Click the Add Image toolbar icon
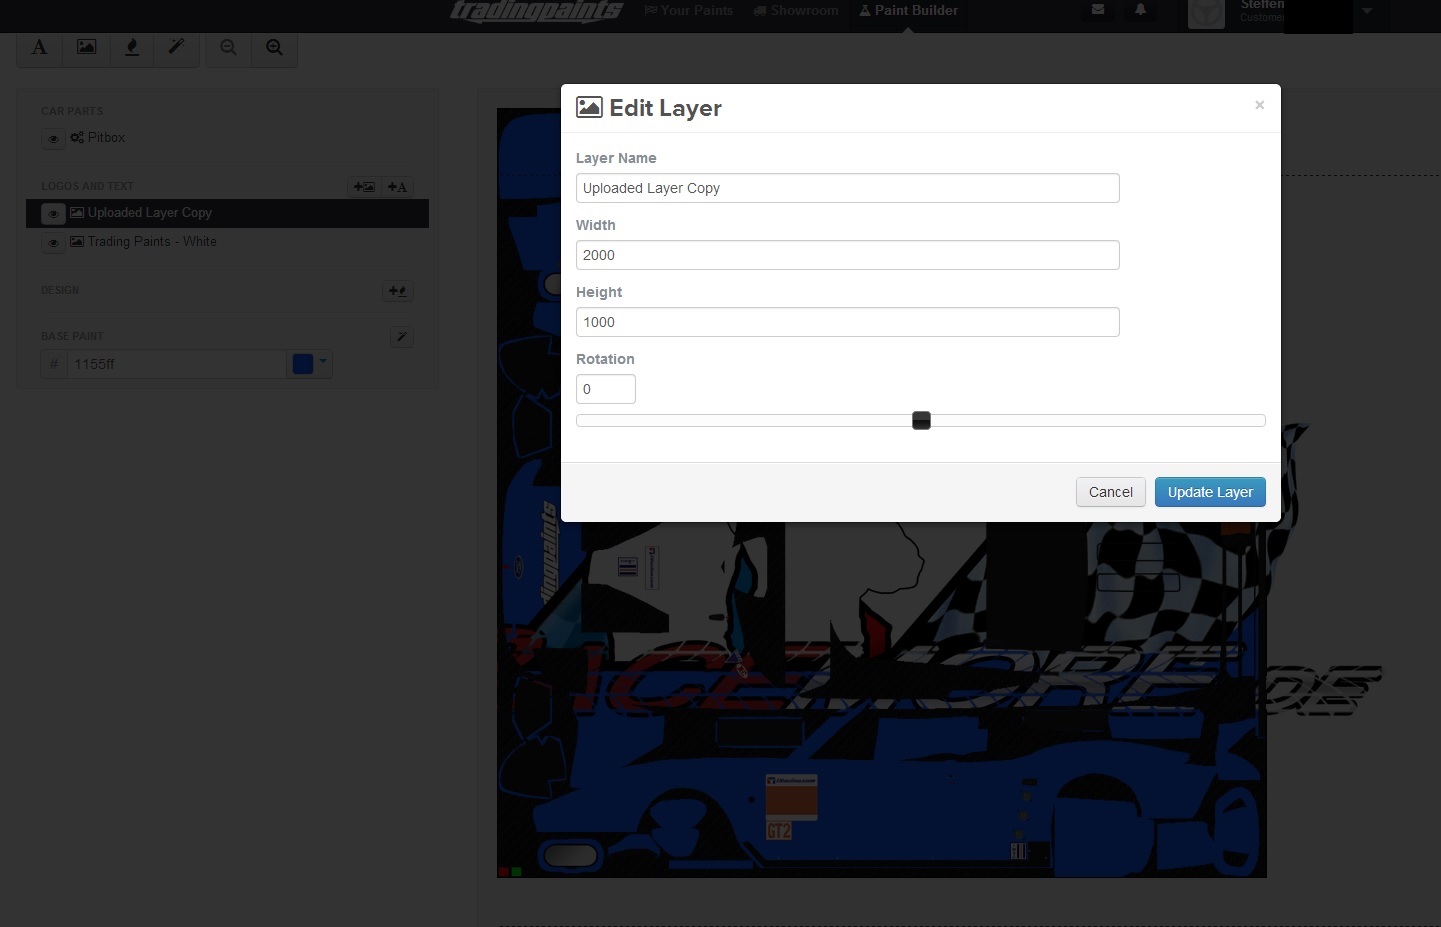The image size is (1441, 927). 87,48
